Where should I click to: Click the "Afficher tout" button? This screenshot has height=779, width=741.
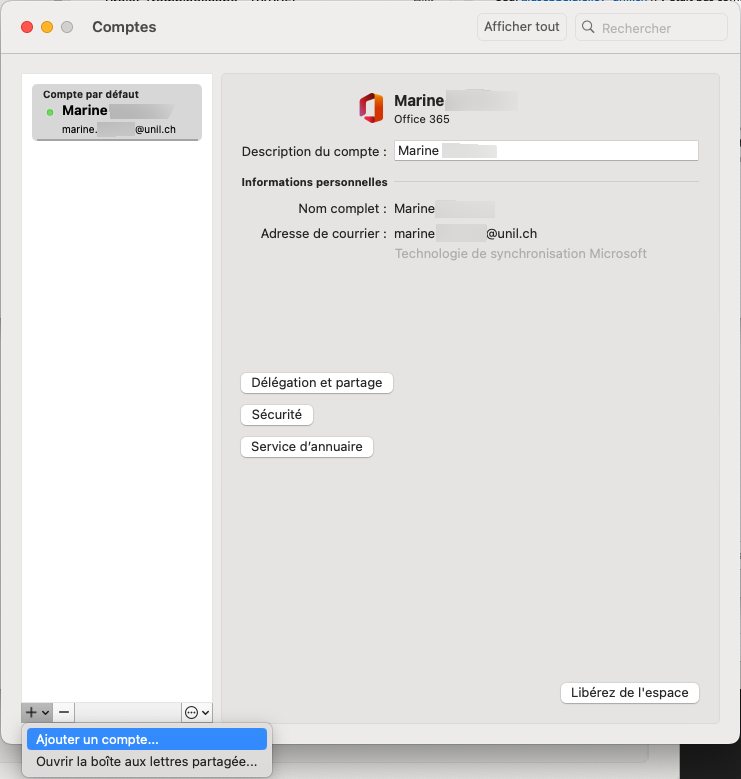click(521, 27)
